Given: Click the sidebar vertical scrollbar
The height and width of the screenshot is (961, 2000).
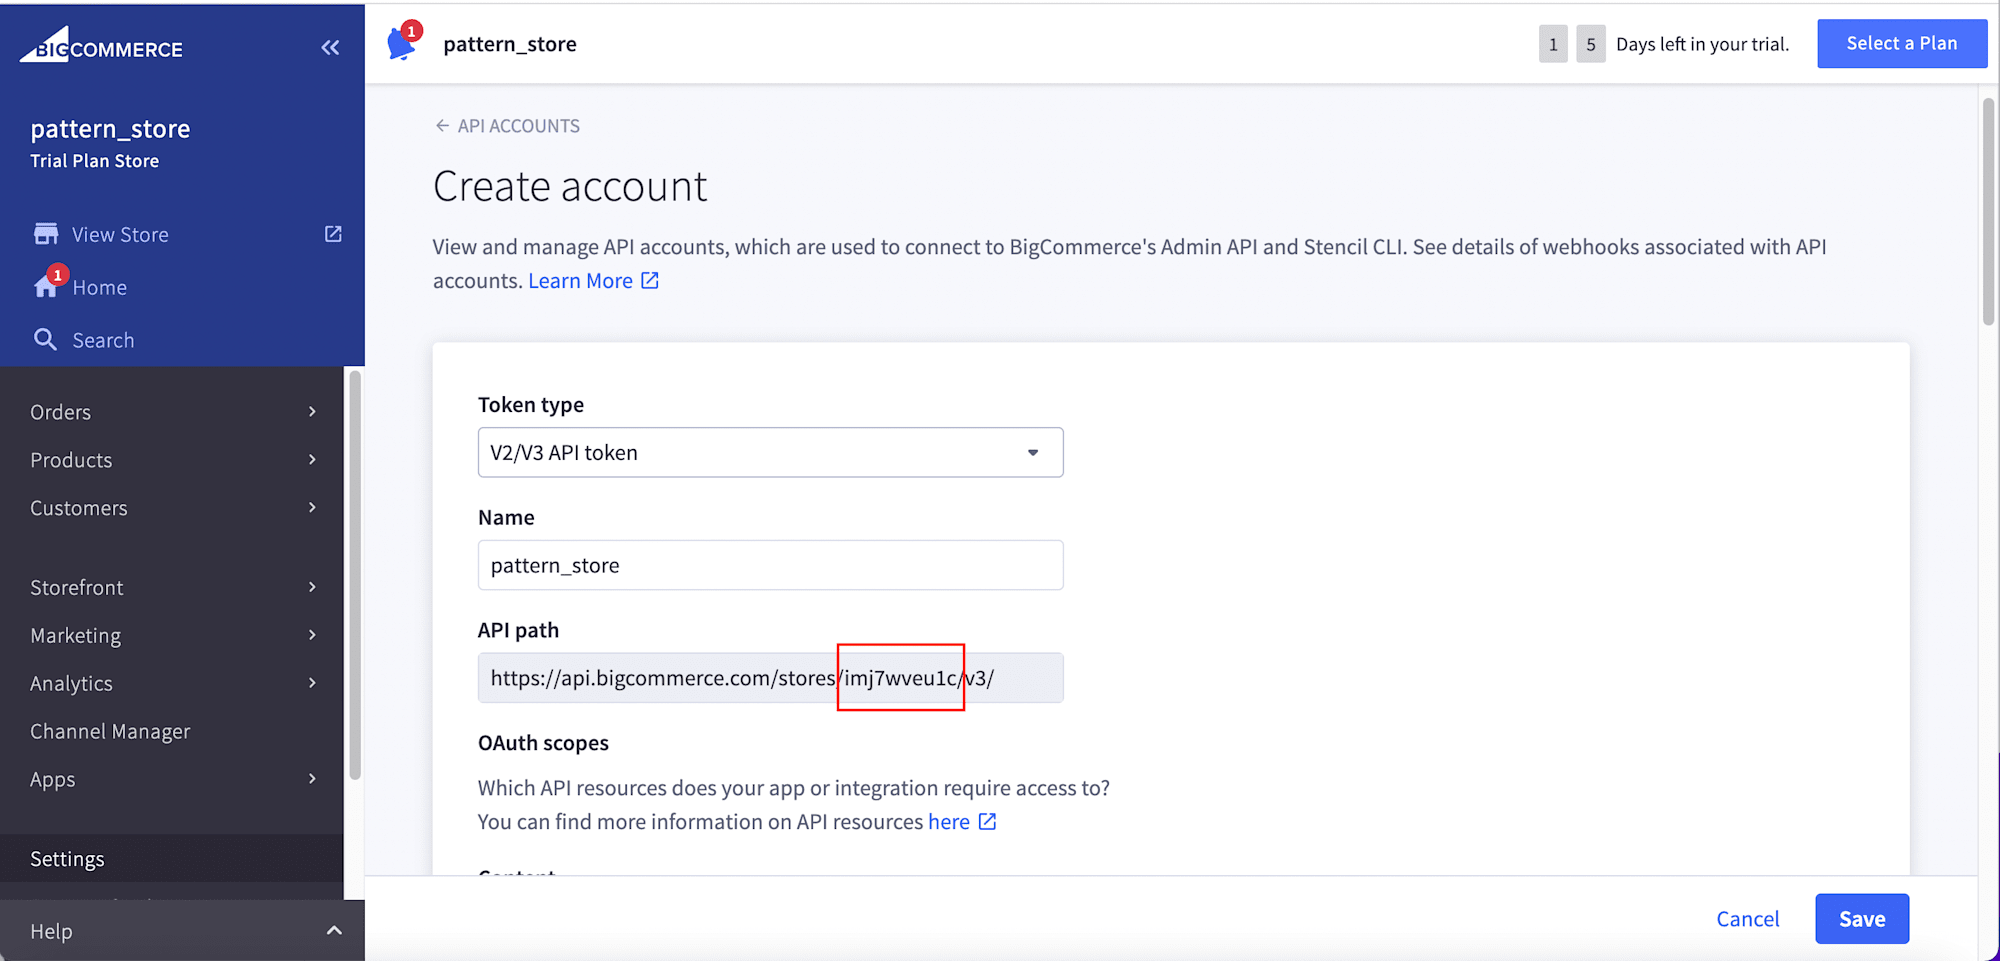Looking at the screenshot, I should click(354, 575).
